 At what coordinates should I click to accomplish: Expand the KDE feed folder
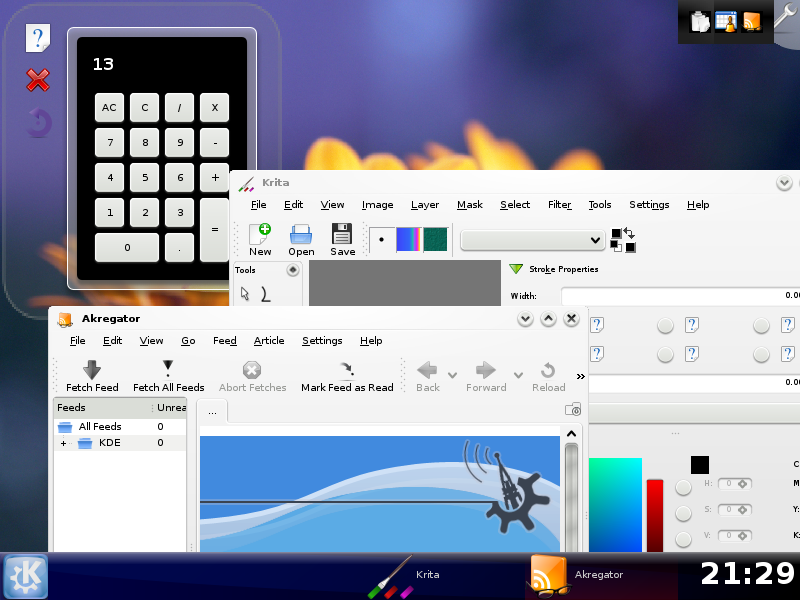(63, 443)
